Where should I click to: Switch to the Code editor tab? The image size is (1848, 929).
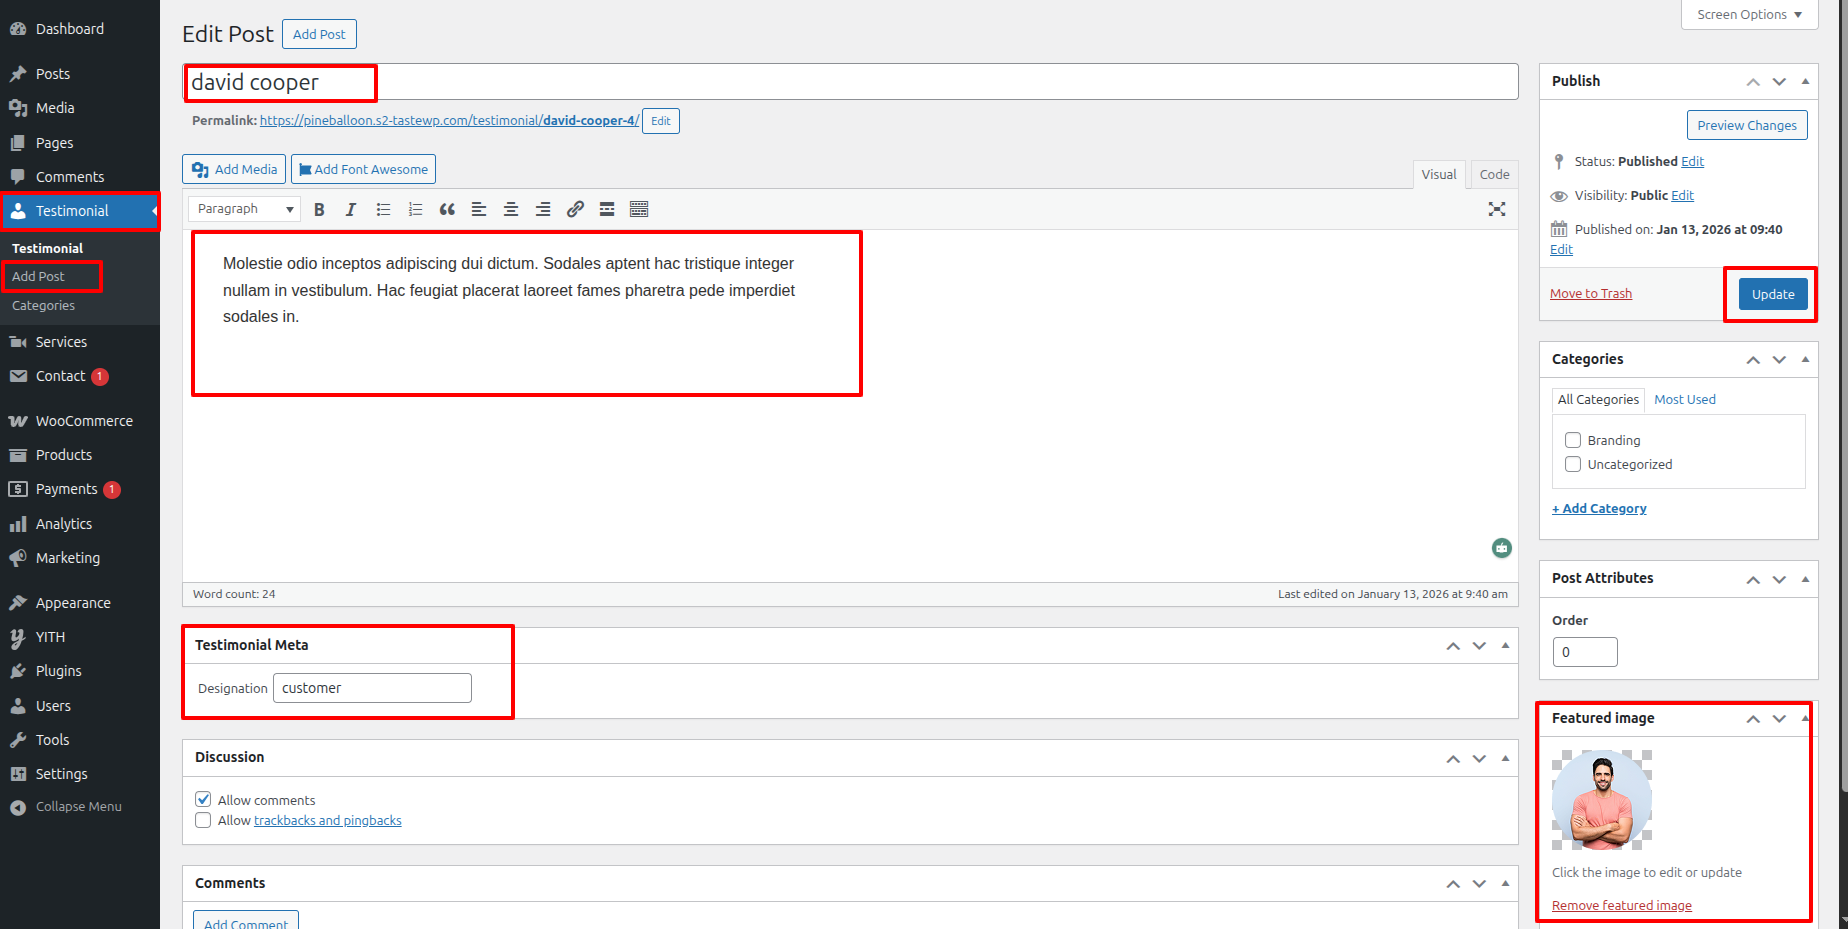point(1494,174)
